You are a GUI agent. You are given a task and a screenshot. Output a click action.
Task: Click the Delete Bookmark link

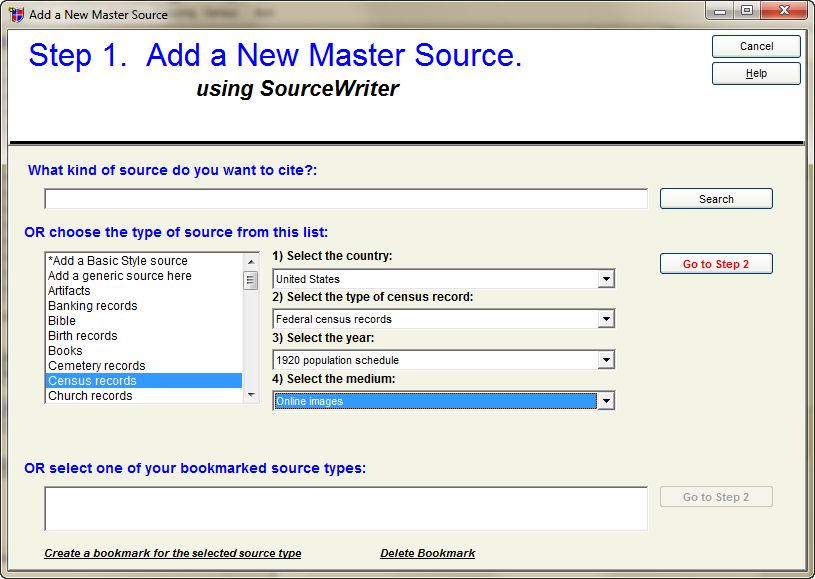click(x=427, y=553)
